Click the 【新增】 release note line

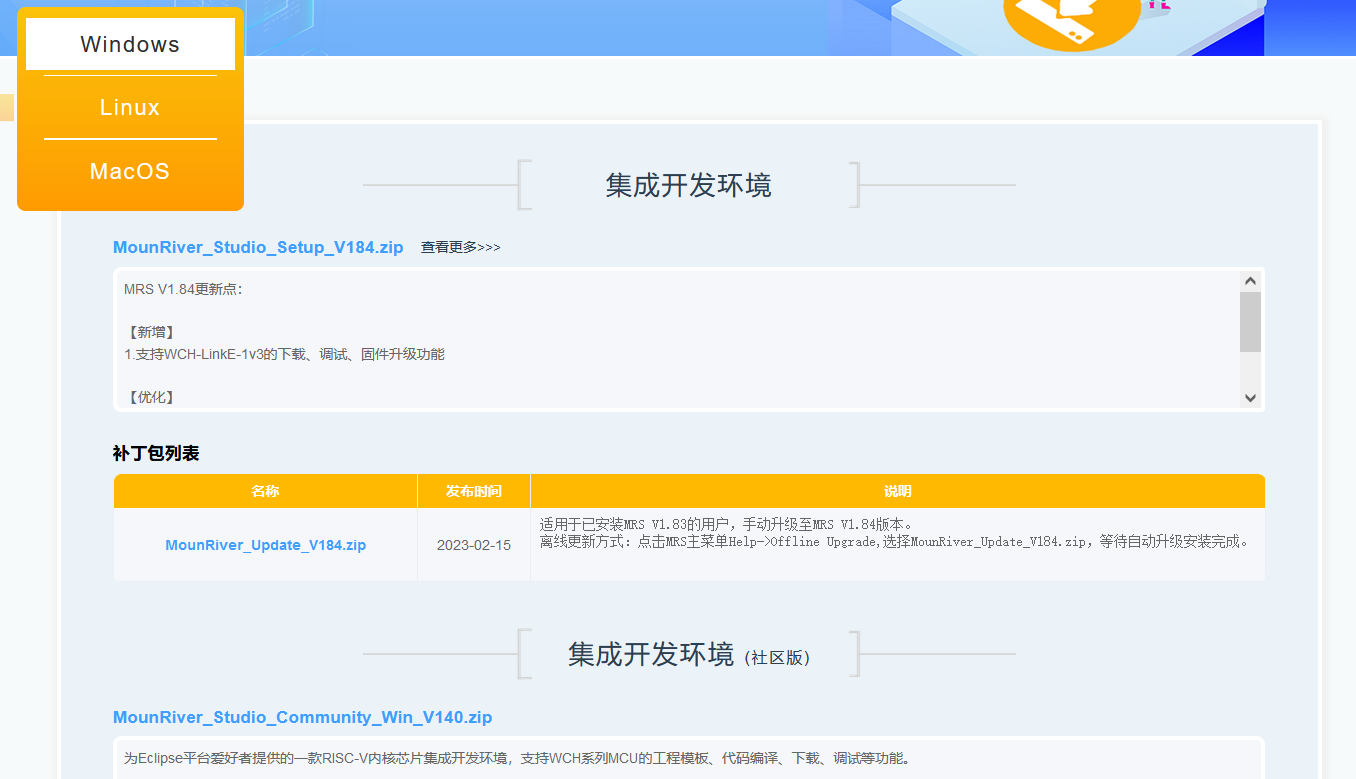click(x=152, y=332)
